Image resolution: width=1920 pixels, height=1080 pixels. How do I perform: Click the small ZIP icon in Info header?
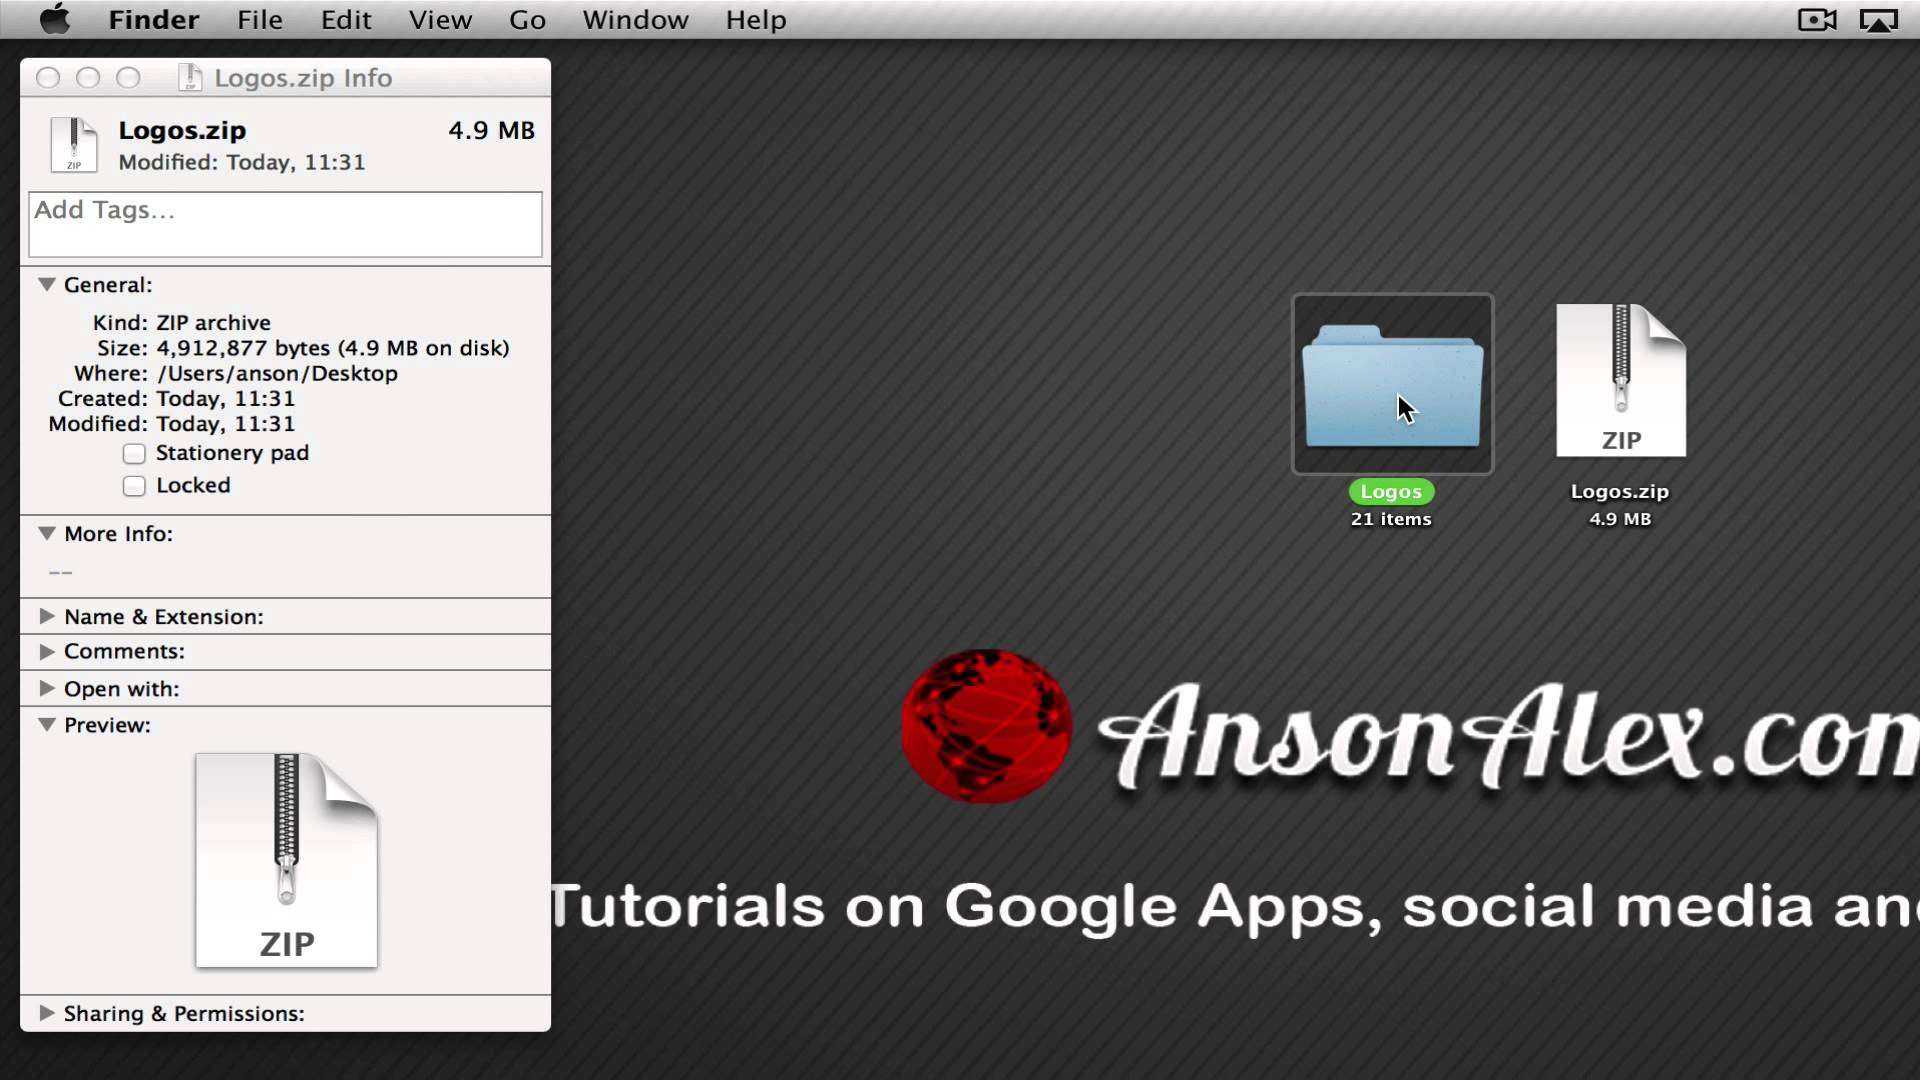click(74, 145)
